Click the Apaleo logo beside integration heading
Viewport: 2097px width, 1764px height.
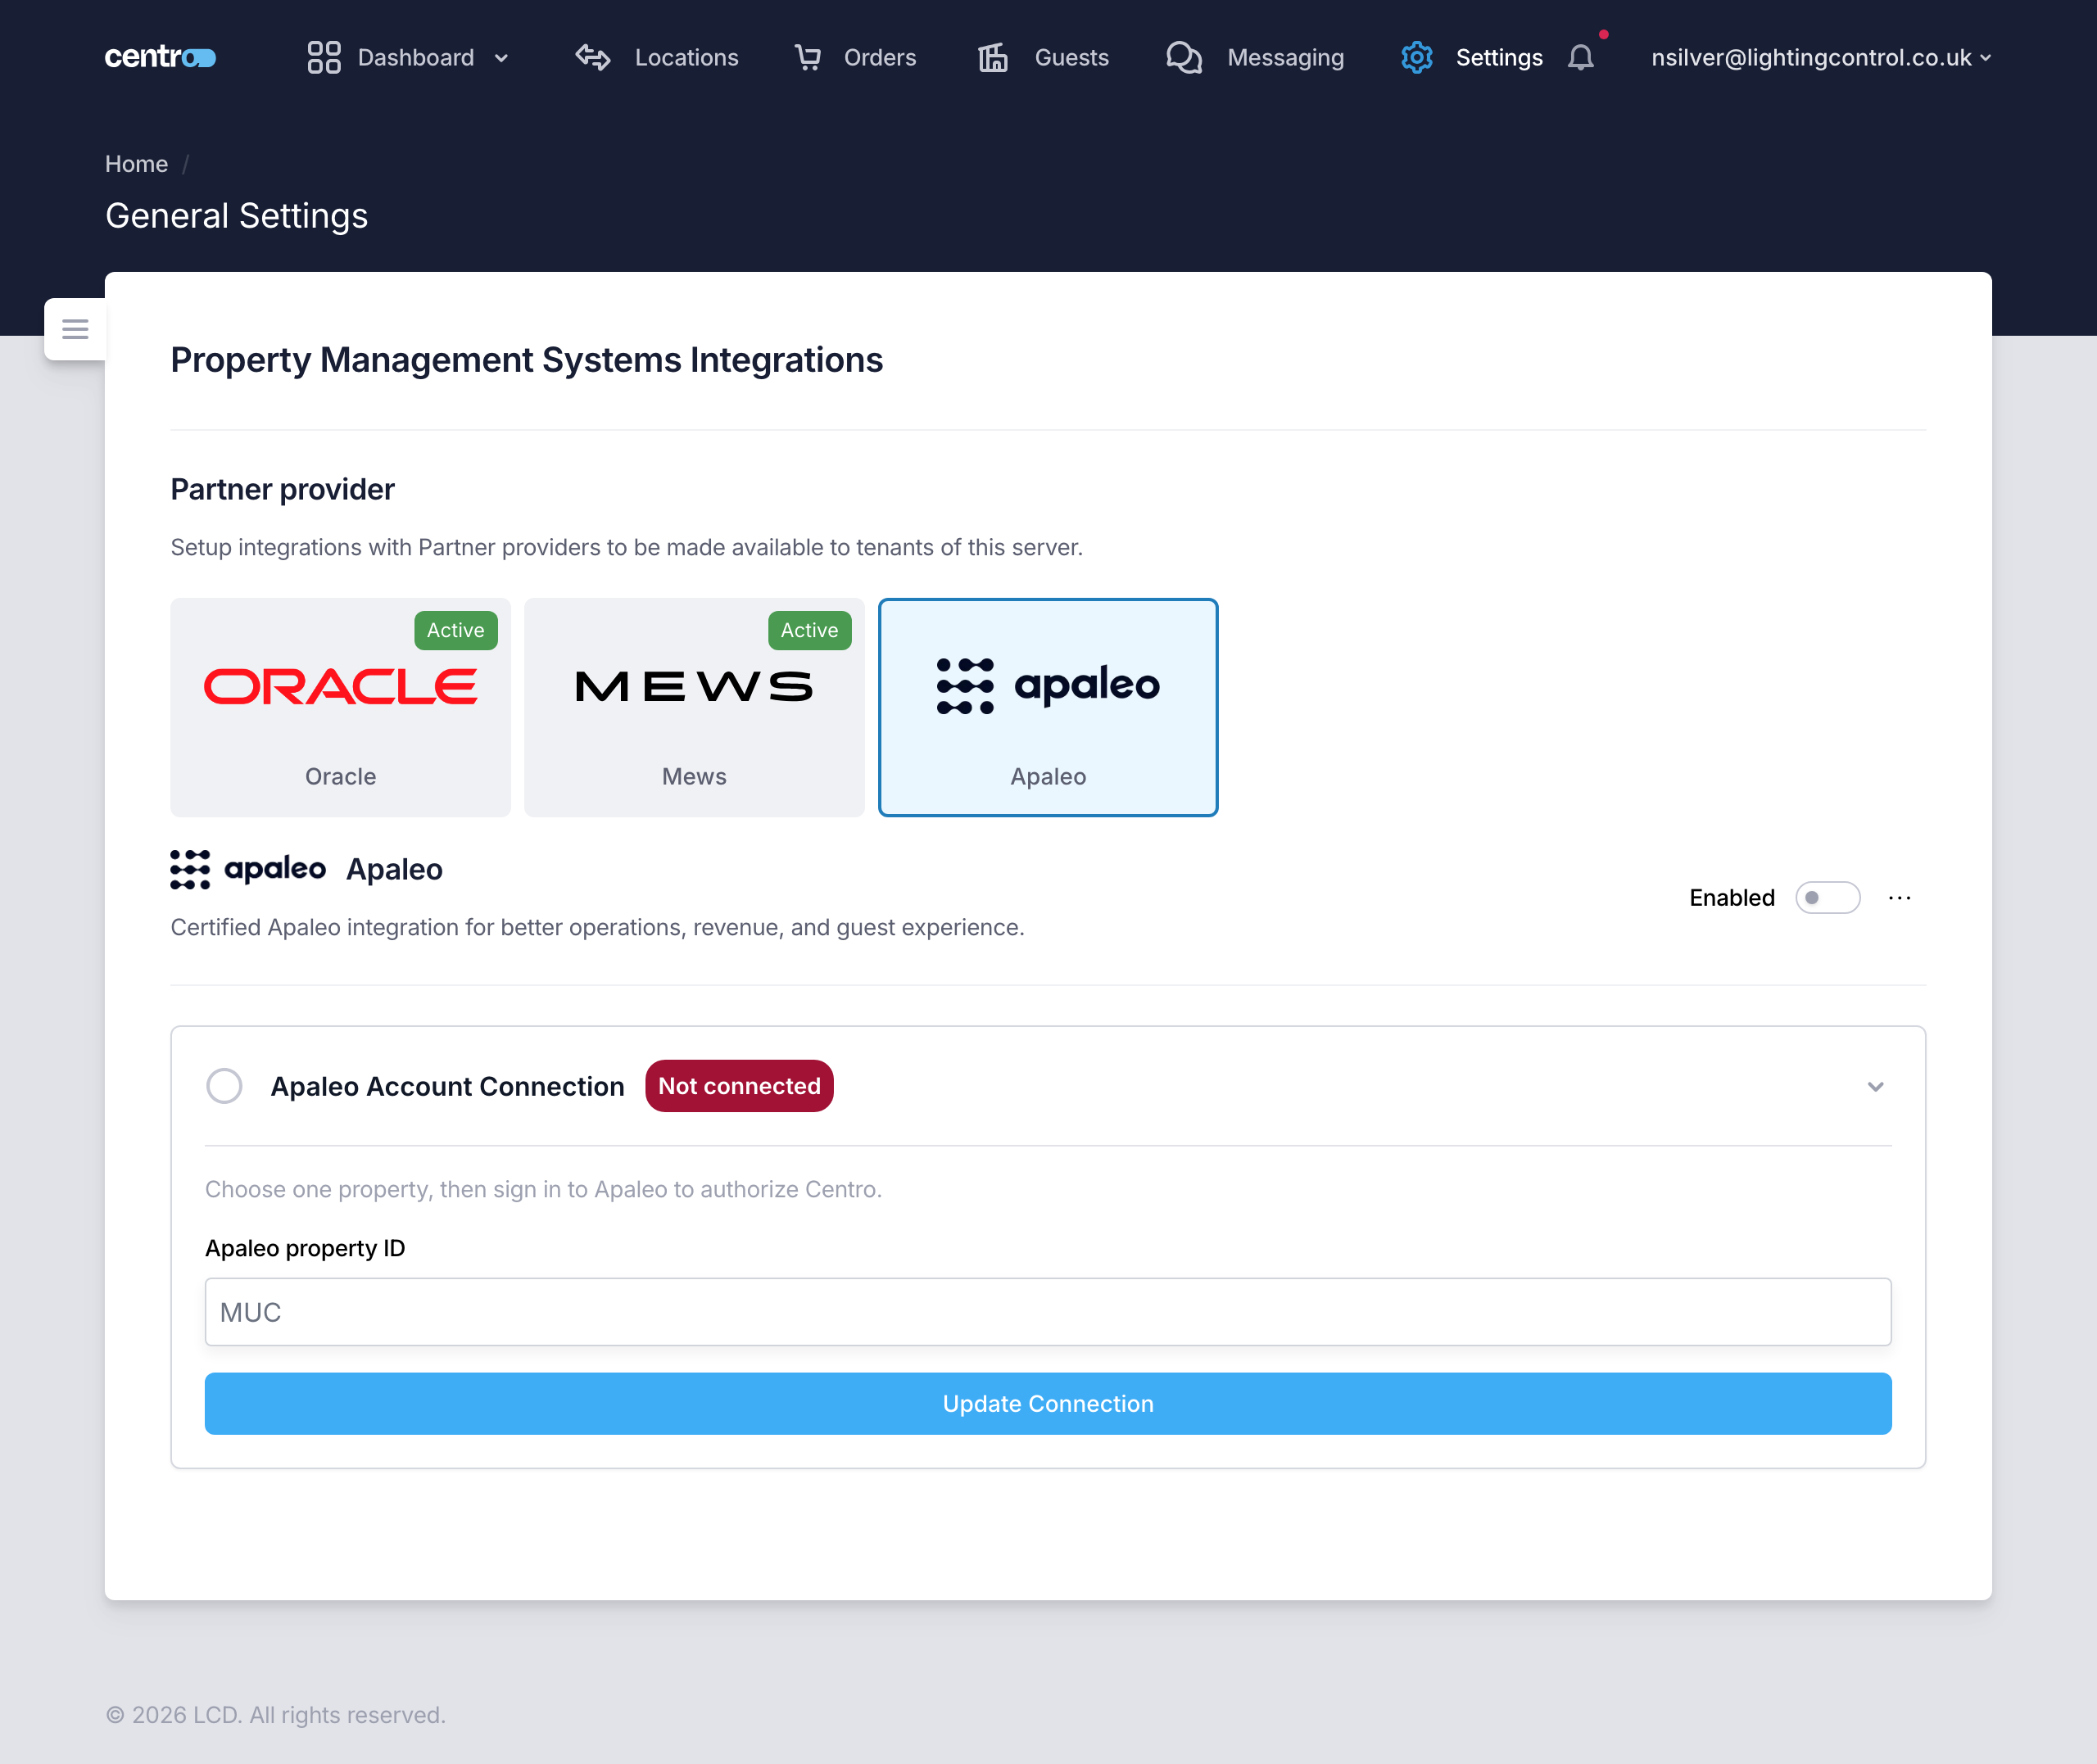tap(248, 869)
